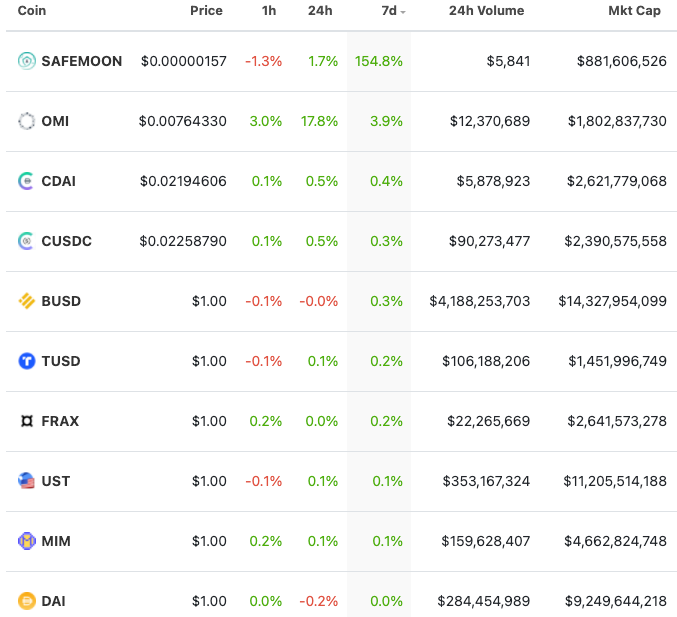Sort by the Mkt Cap header
This screenshot has width=677, height=617.
point(634,10)
